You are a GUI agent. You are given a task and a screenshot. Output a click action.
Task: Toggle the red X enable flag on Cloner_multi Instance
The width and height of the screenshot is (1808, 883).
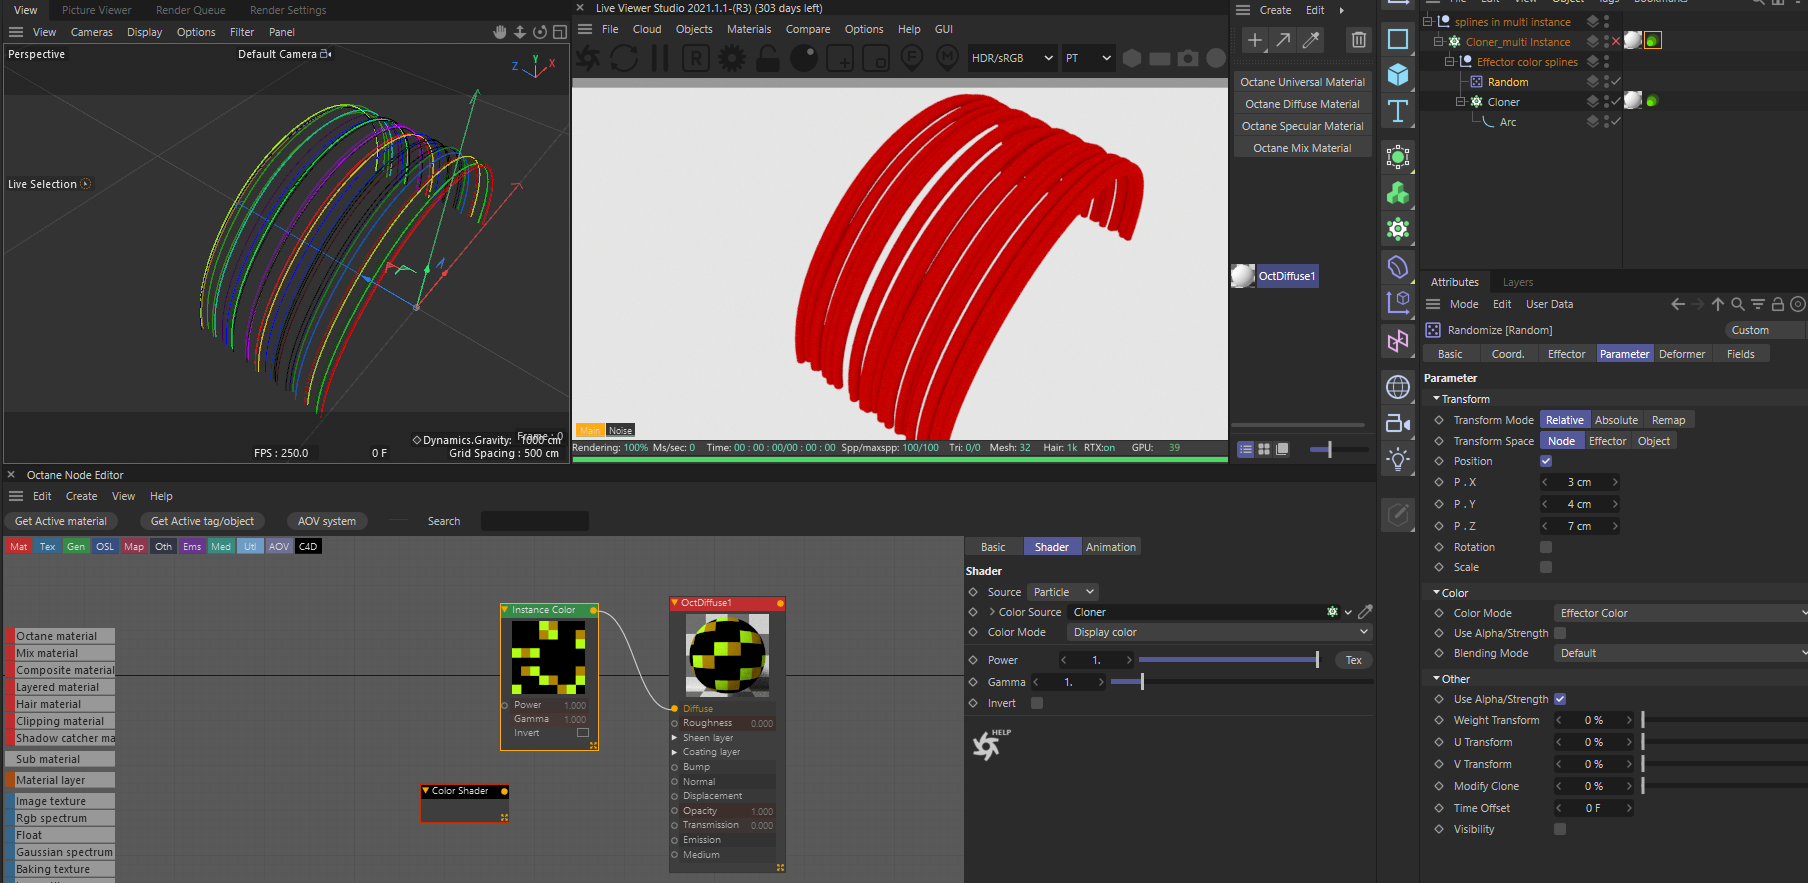(1616, 41)
